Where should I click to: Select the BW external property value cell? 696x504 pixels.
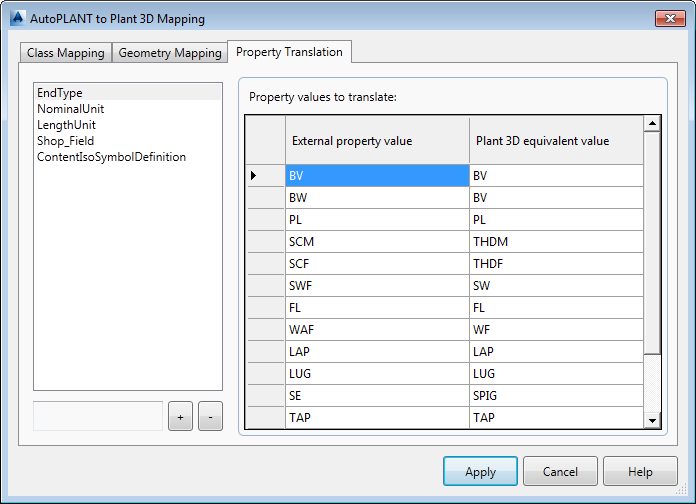(x=377, y=198)
